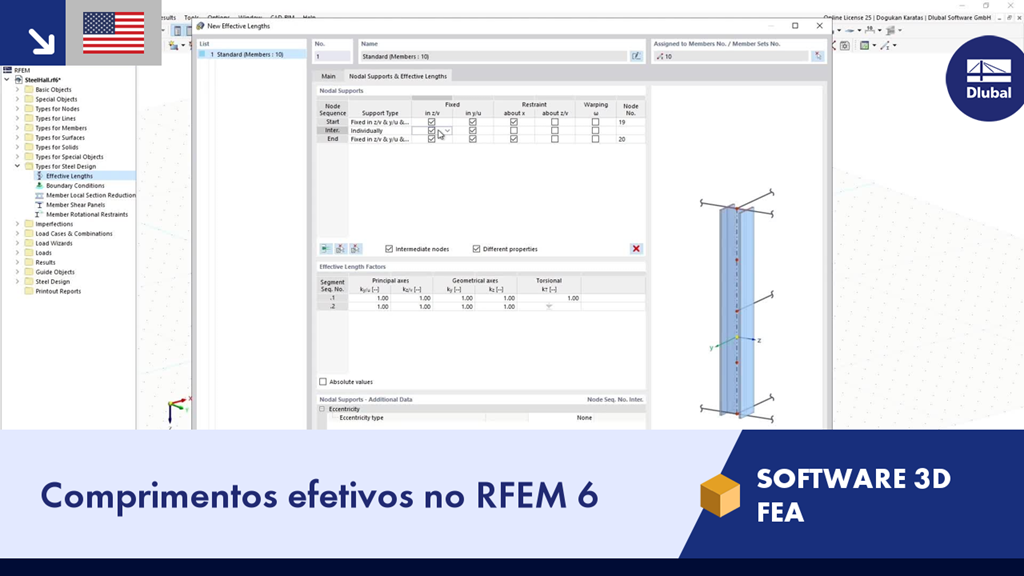
Task: Select Standard (Members : 10) list entry
Action: click(x=252, y=55)
